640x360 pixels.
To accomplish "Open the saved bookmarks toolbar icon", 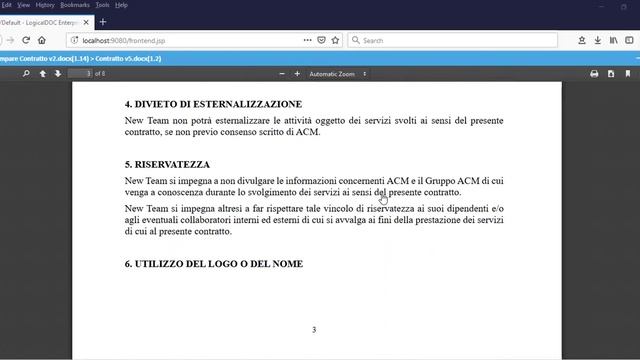I will 582,40.
